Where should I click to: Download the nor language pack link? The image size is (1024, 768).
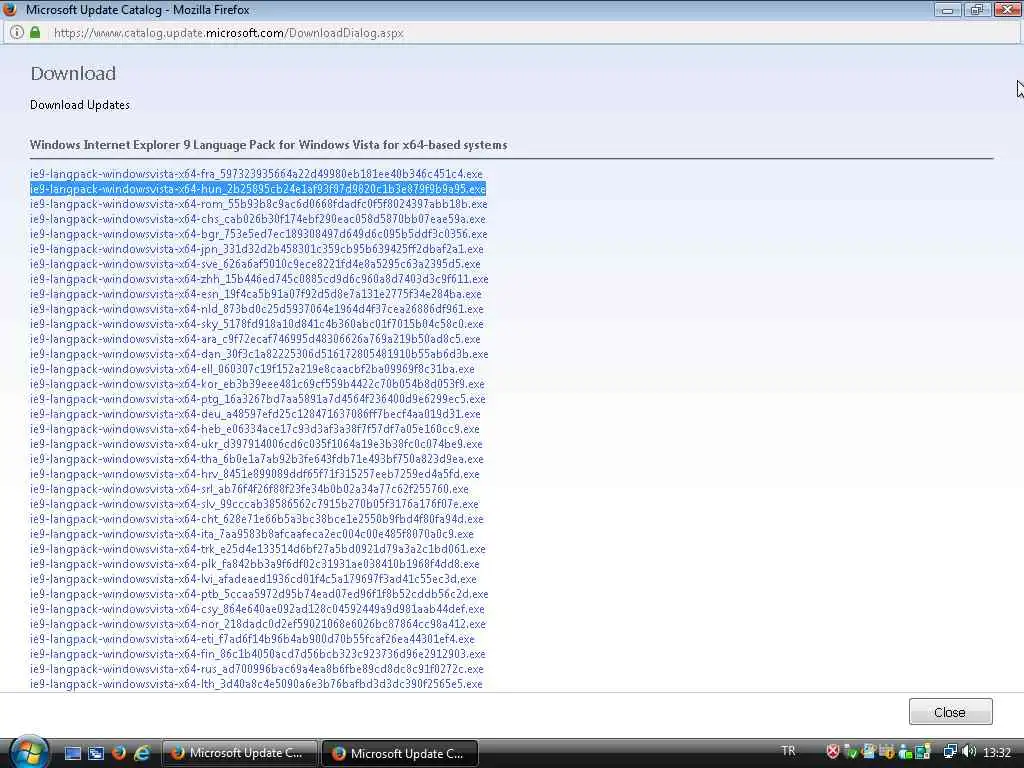coord(258,624)
